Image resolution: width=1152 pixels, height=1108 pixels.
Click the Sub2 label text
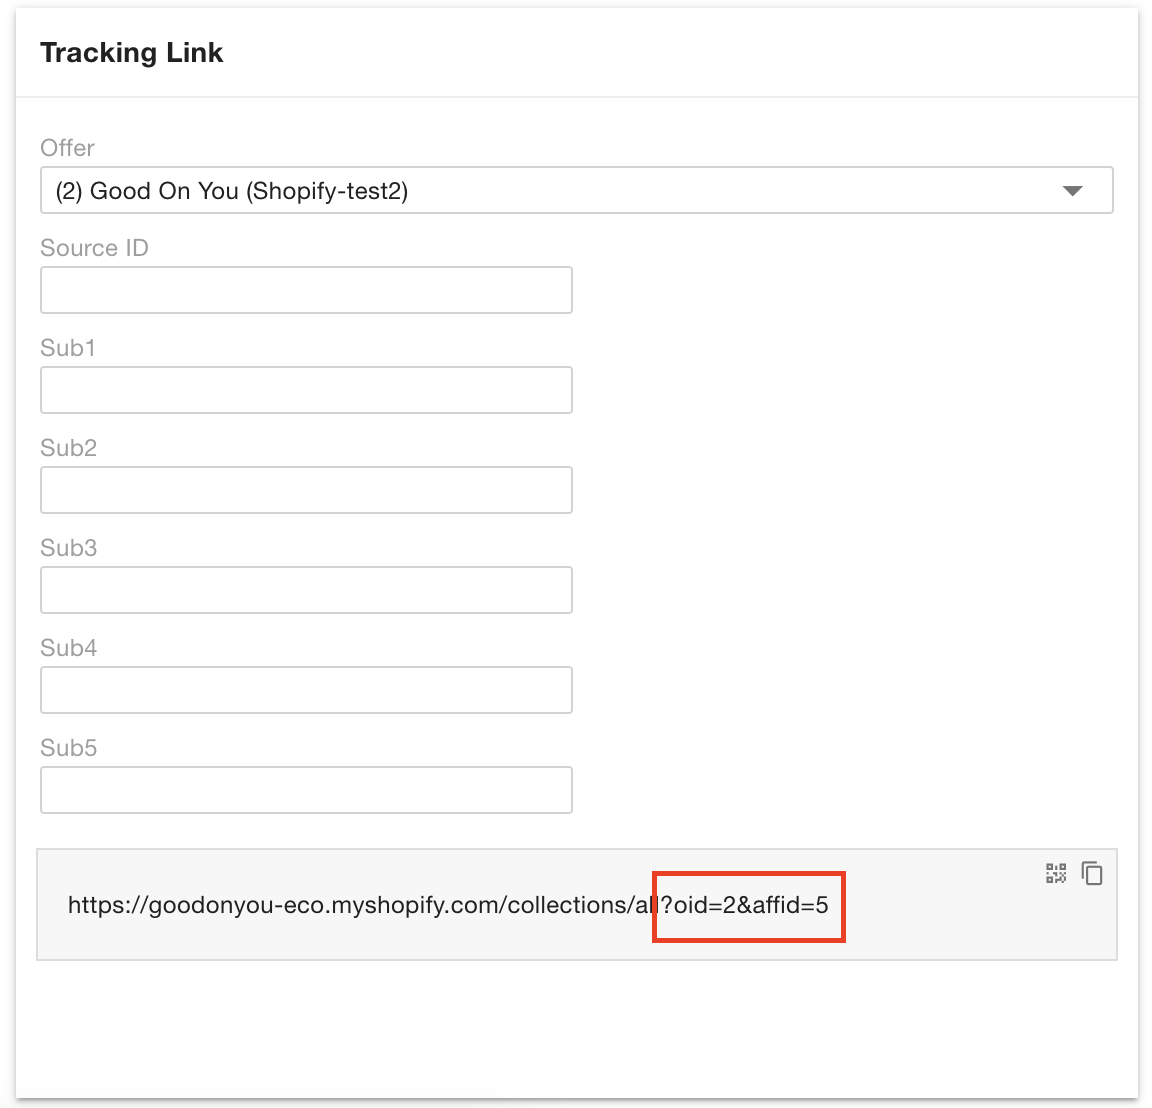point(68,448)
